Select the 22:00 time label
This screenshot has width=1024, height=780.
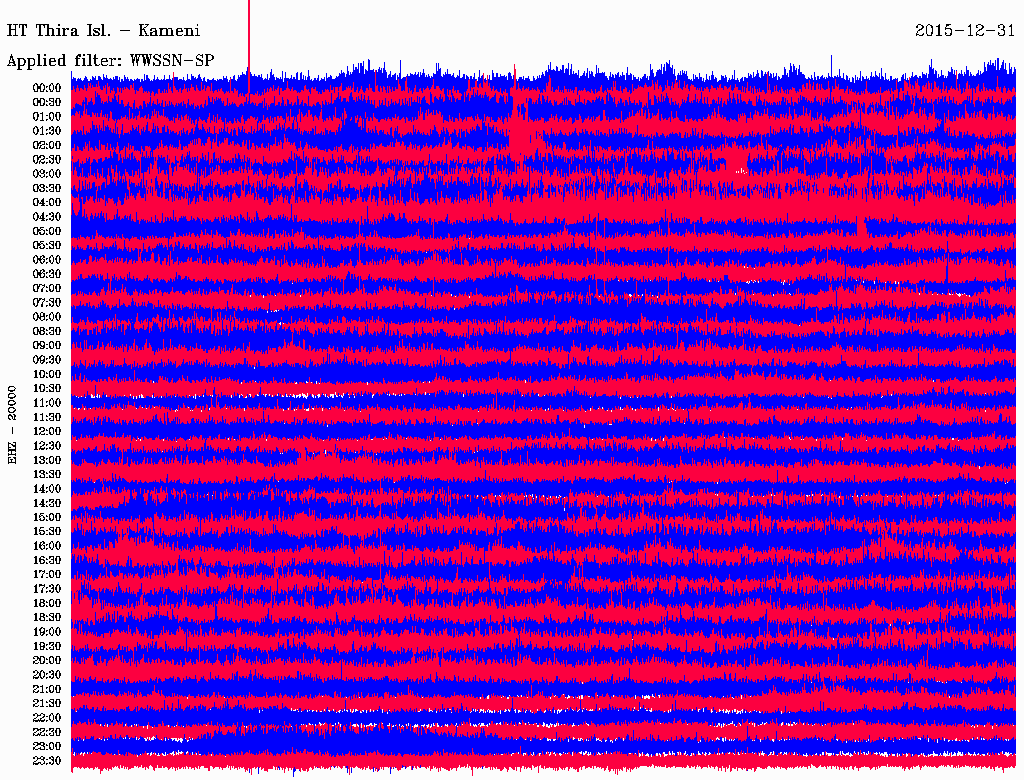(x=47, y=717)
